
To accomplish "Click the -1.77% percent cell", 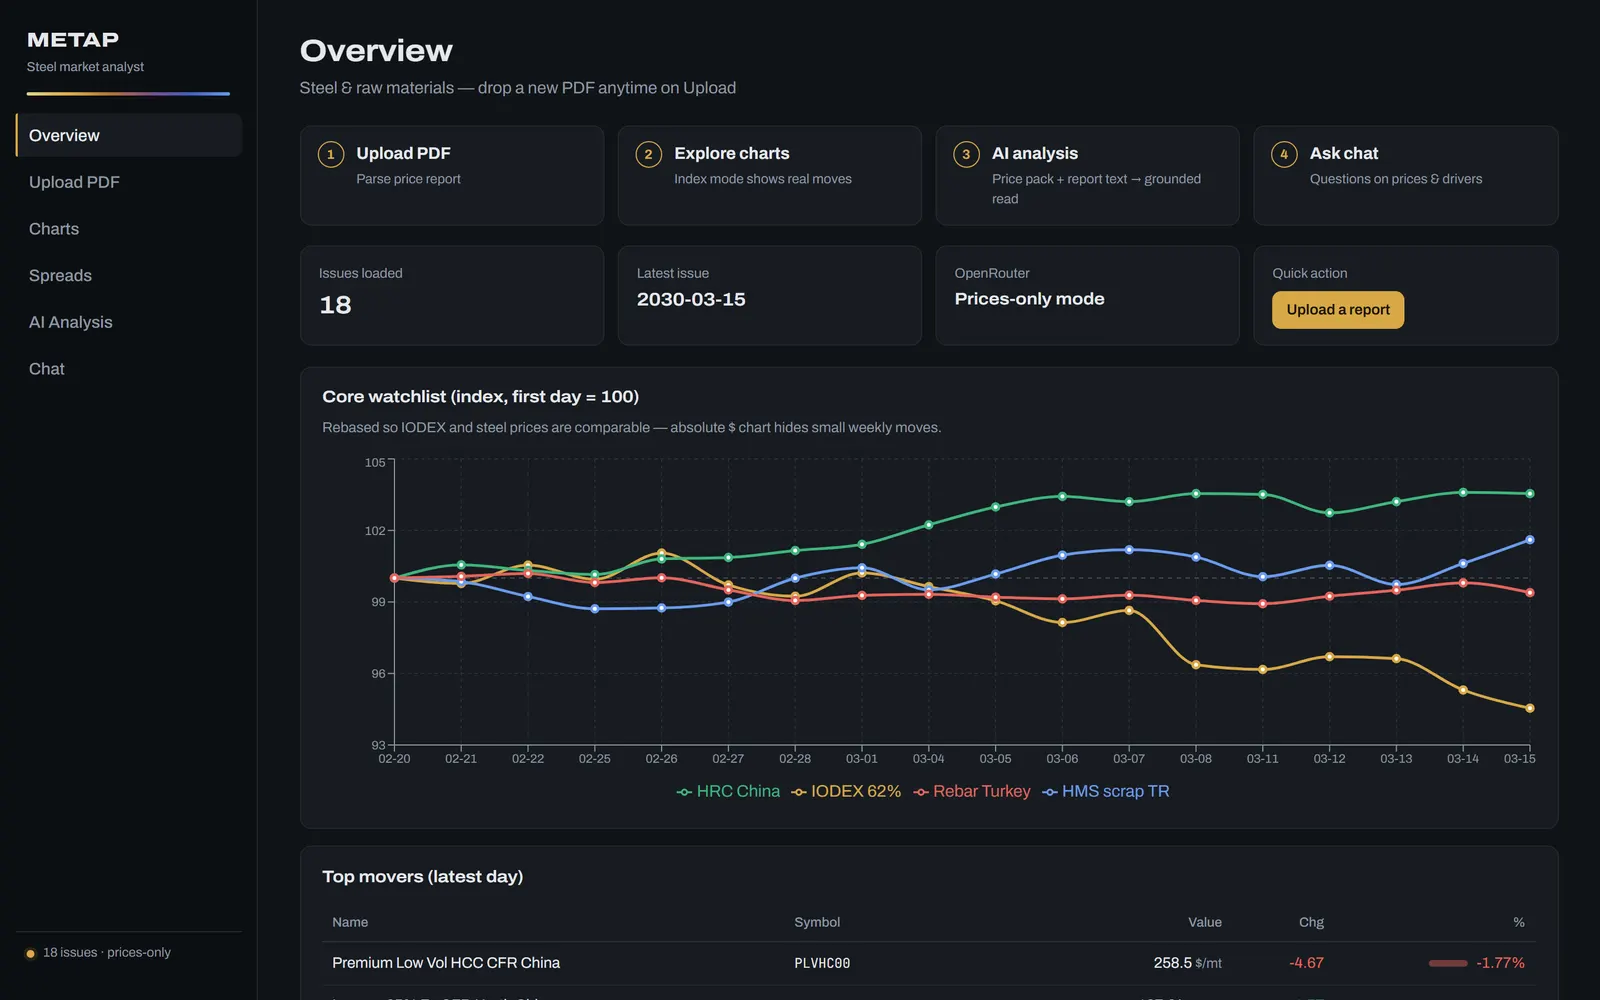I will (x=1500, y=963).
